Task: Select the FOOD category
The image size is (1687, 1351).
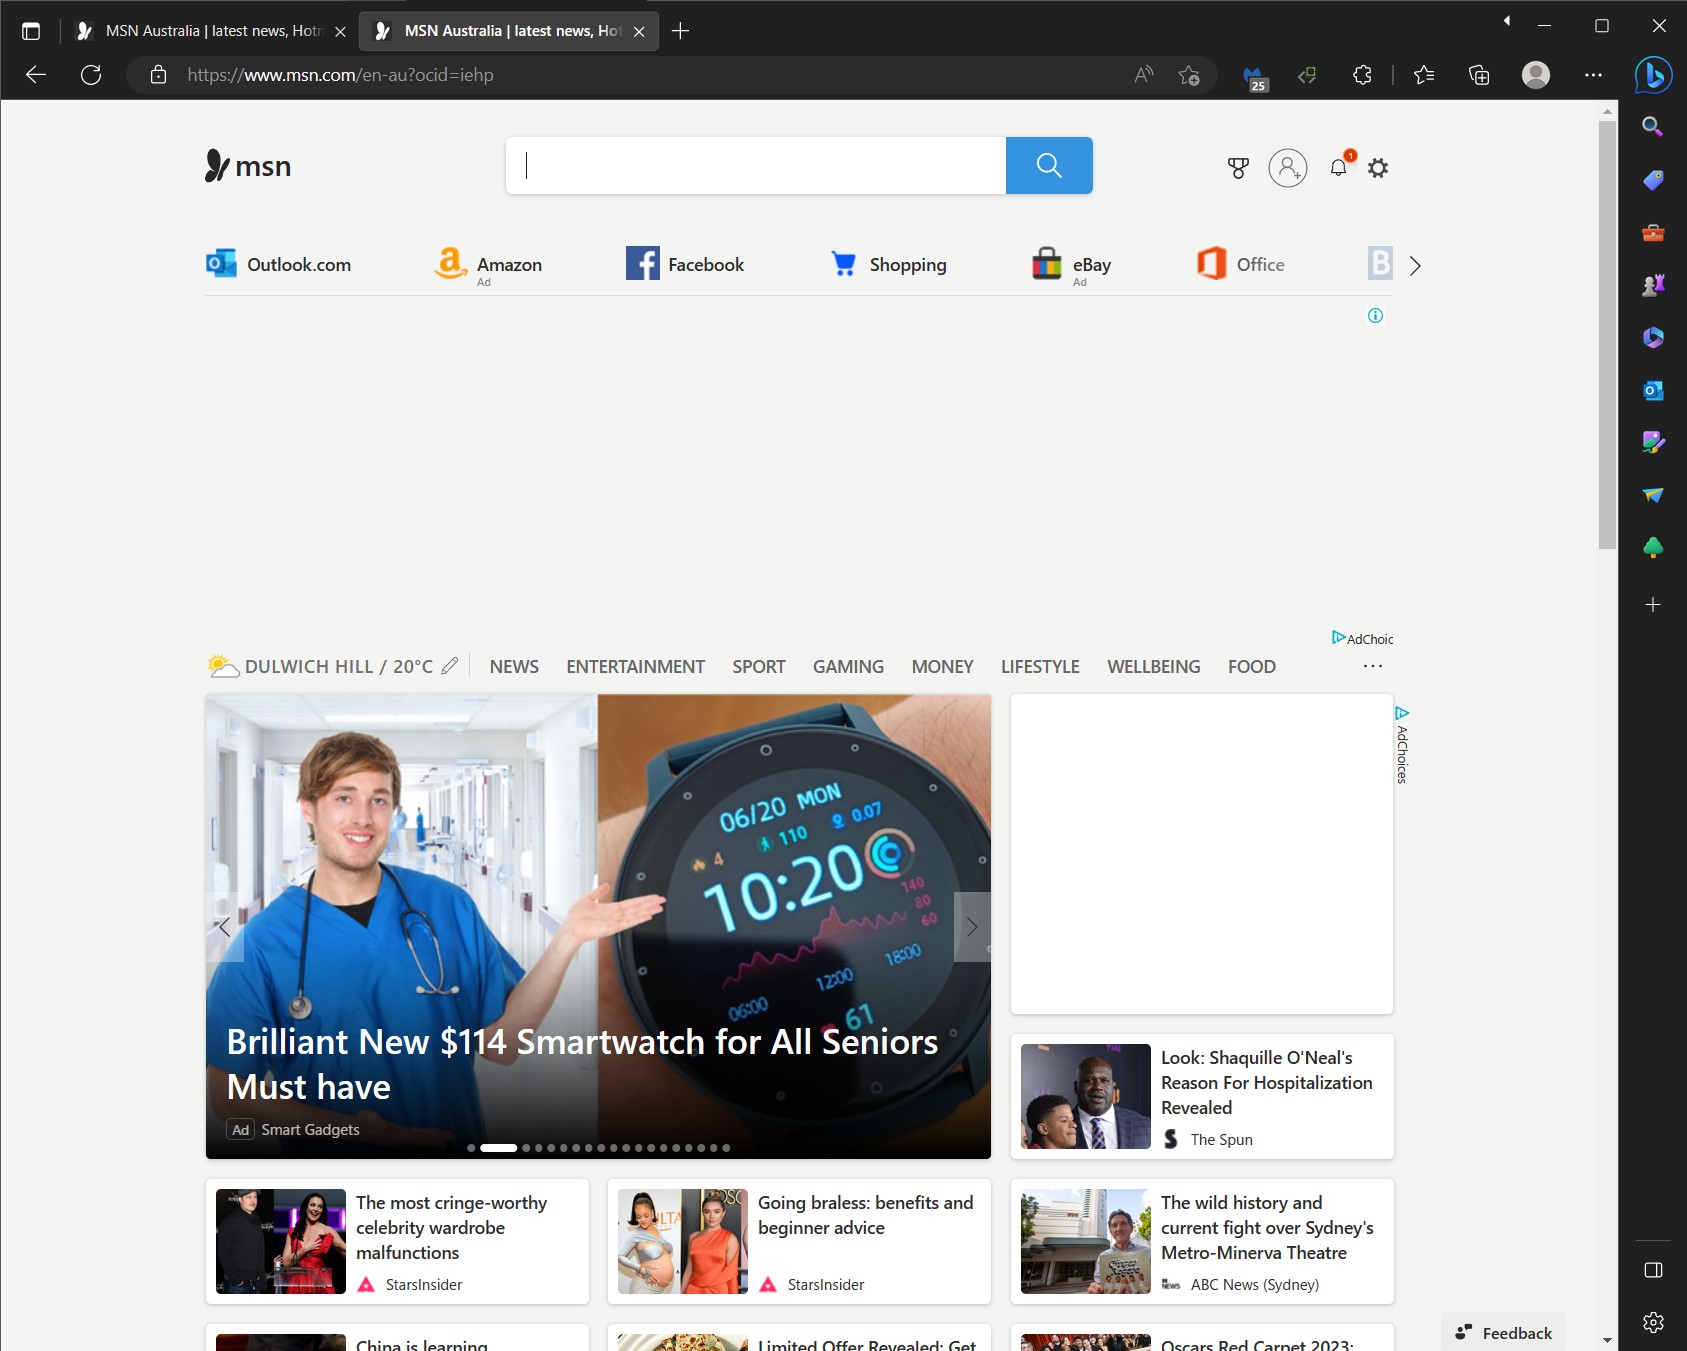Action: (1251, 667)
